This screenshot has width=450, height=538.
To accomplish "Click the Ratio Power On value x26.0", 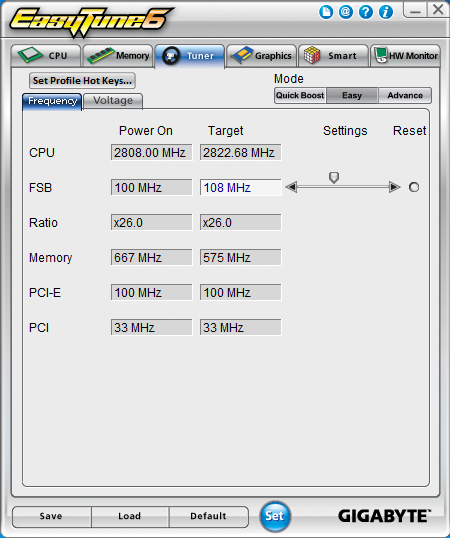I will pos(151,222).
